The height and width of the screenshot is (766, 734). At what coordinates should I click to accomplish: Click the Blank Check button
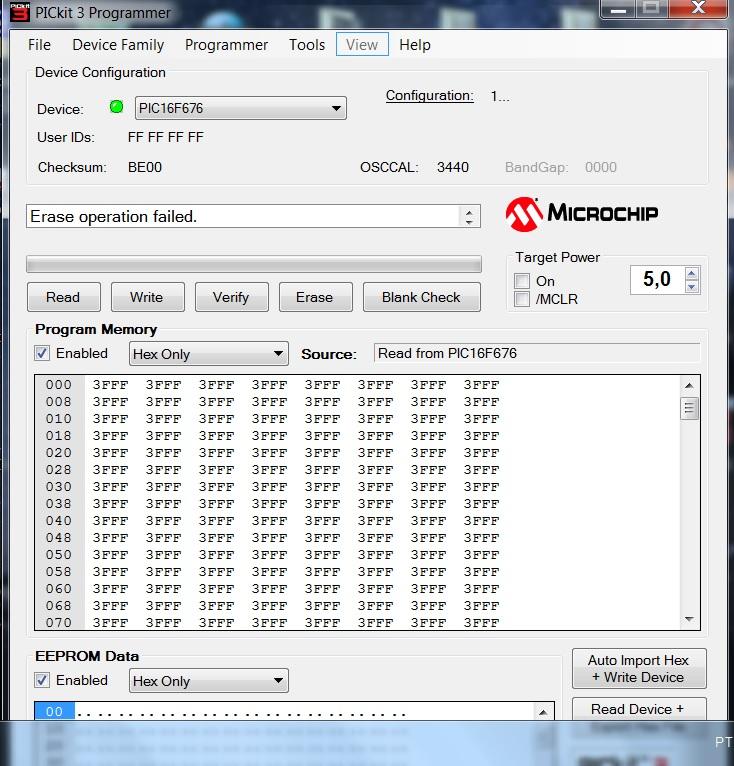coord(422,297)
